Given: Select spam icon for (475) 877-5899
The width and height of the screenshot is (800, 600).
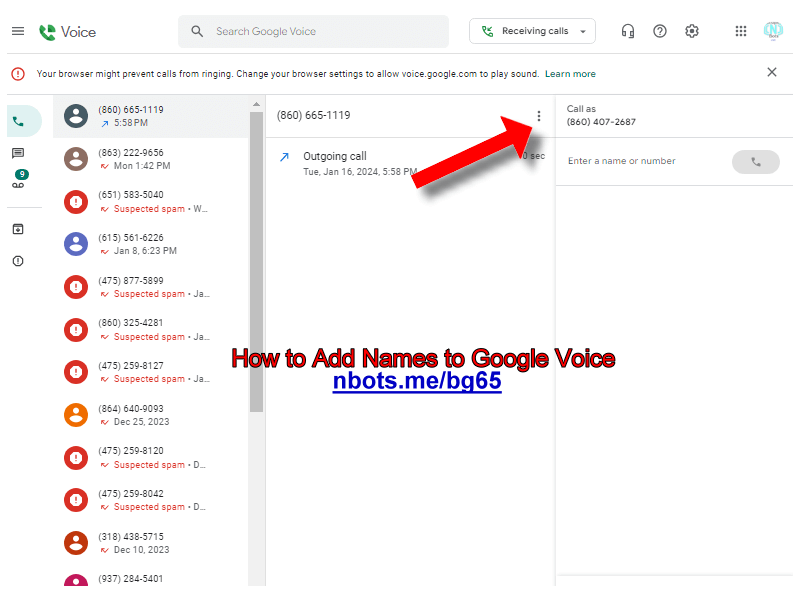Looking at the screenshot, I should tap(76, 287).
